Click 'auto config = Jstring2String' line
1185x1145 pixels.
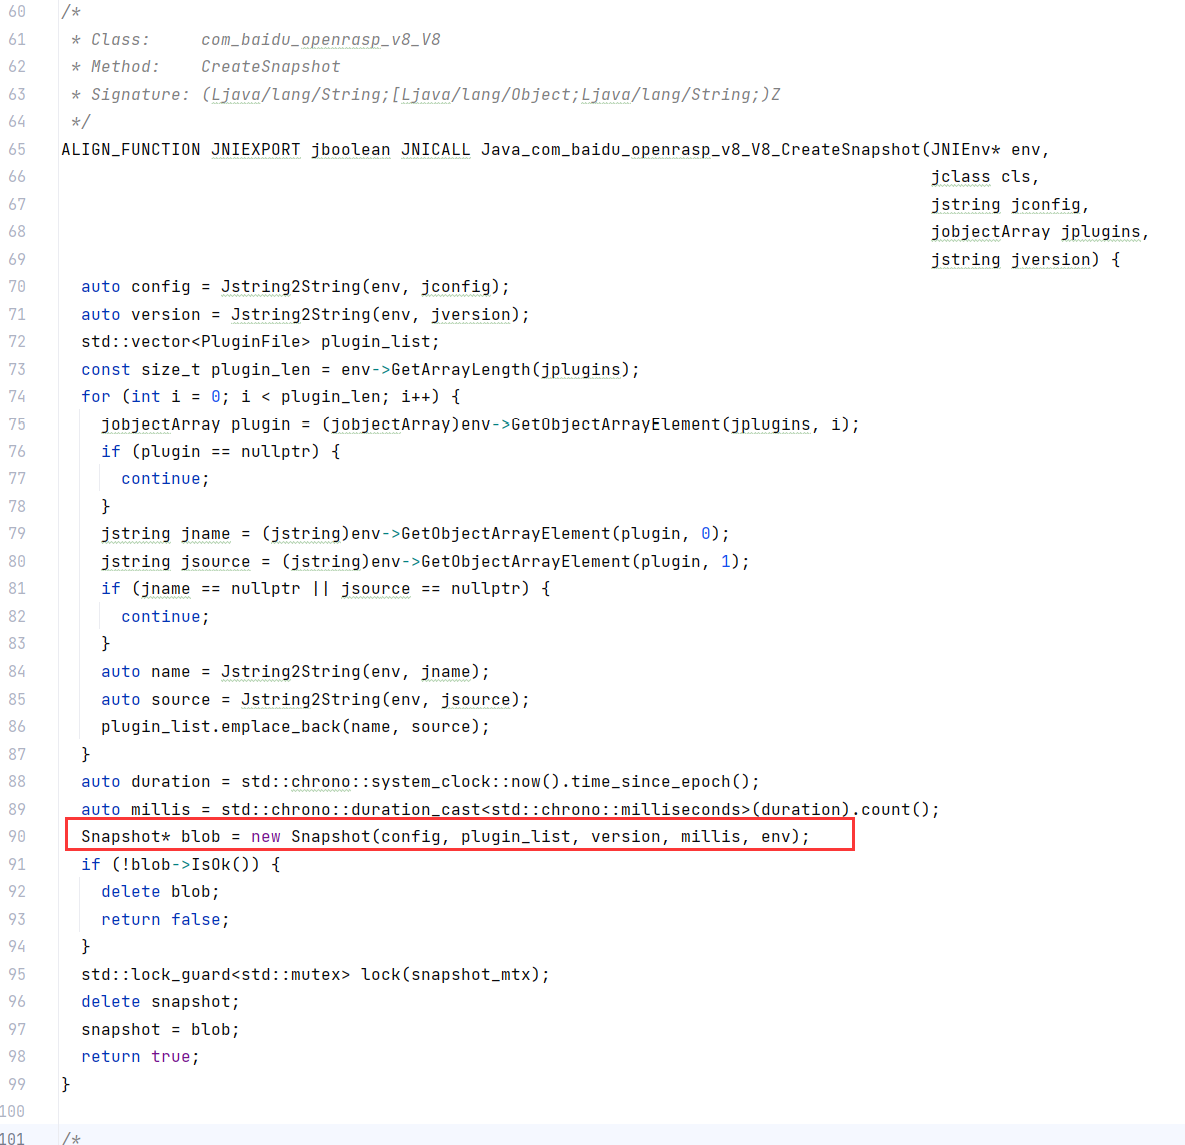(x=295, y=286)
